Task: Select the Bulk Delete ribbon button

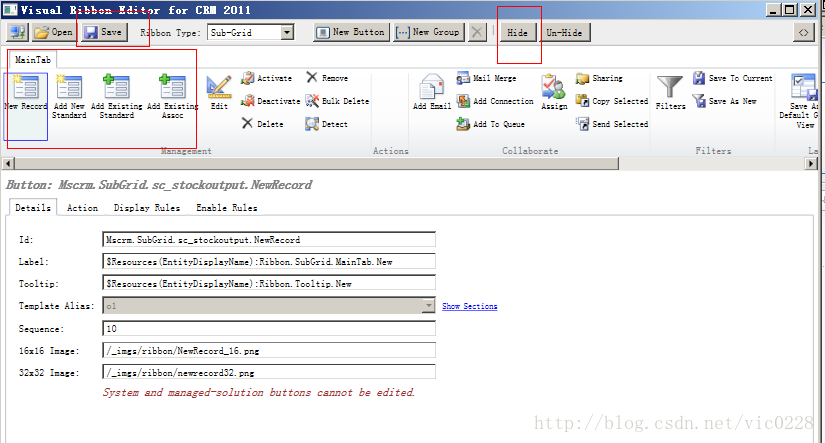Action: tap(337, 101)
